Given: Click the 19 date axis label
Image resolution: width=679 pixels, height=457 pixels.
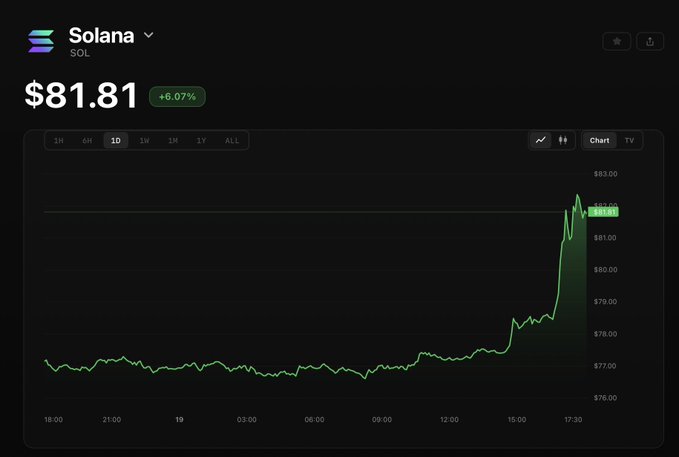Looking at the screenshot, I should click(x=179, y=420).
